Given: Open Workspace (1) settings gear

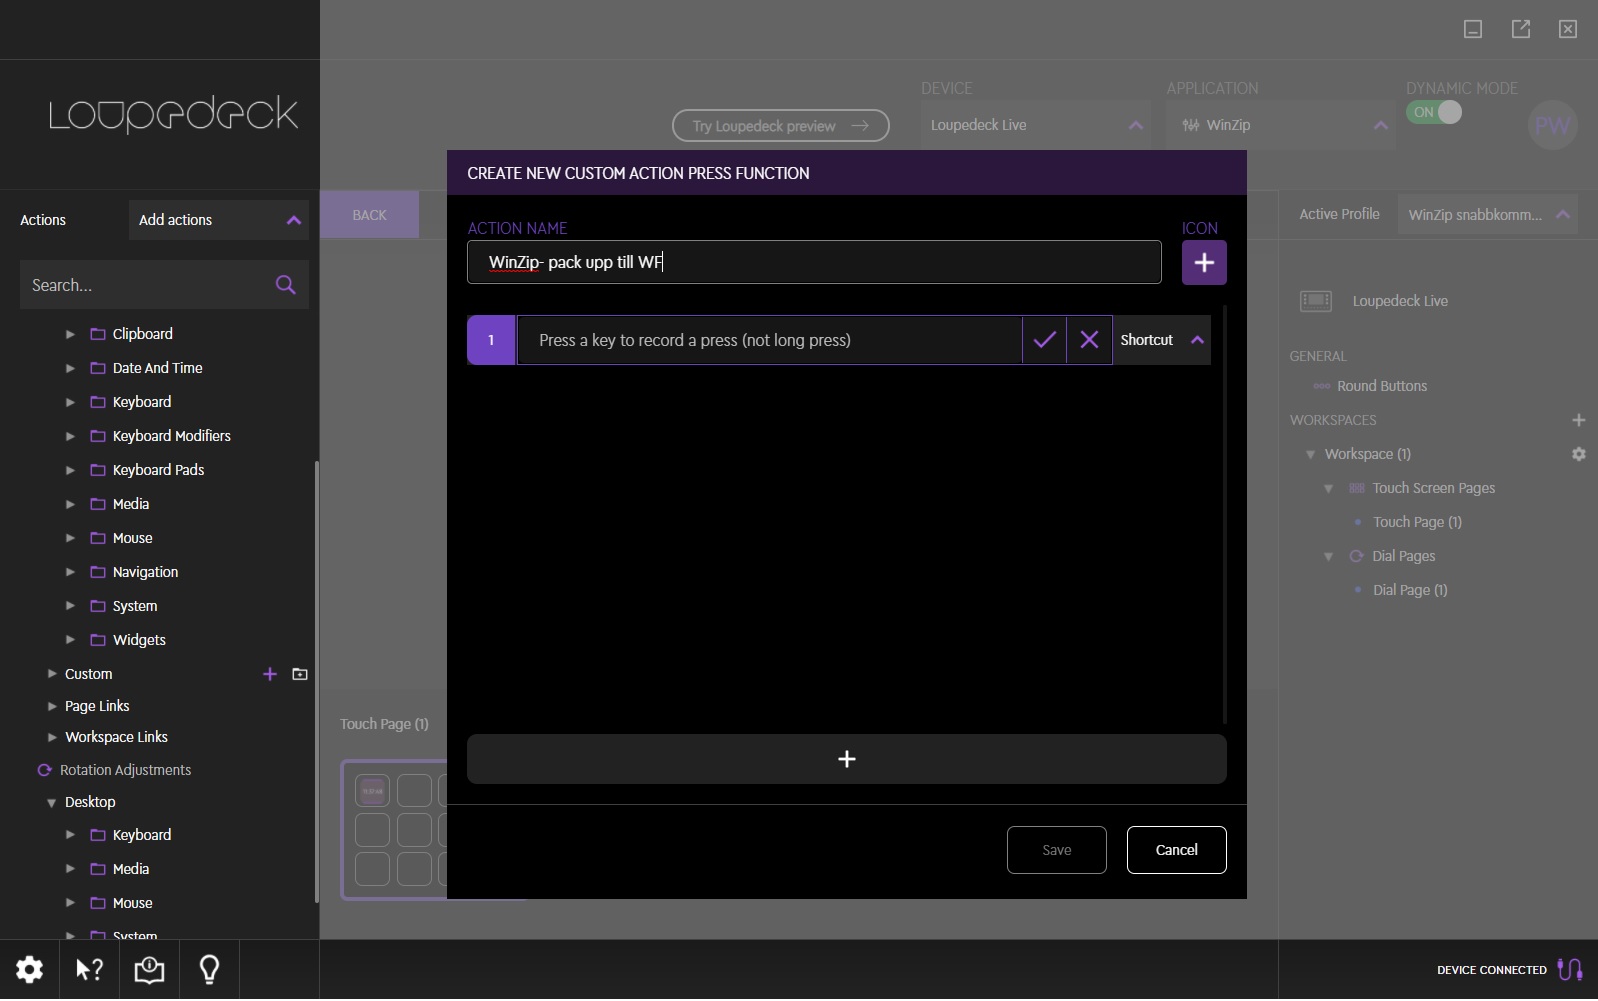Looking at the screenshot, I should pyautogui.click(x=1578, y=454).
